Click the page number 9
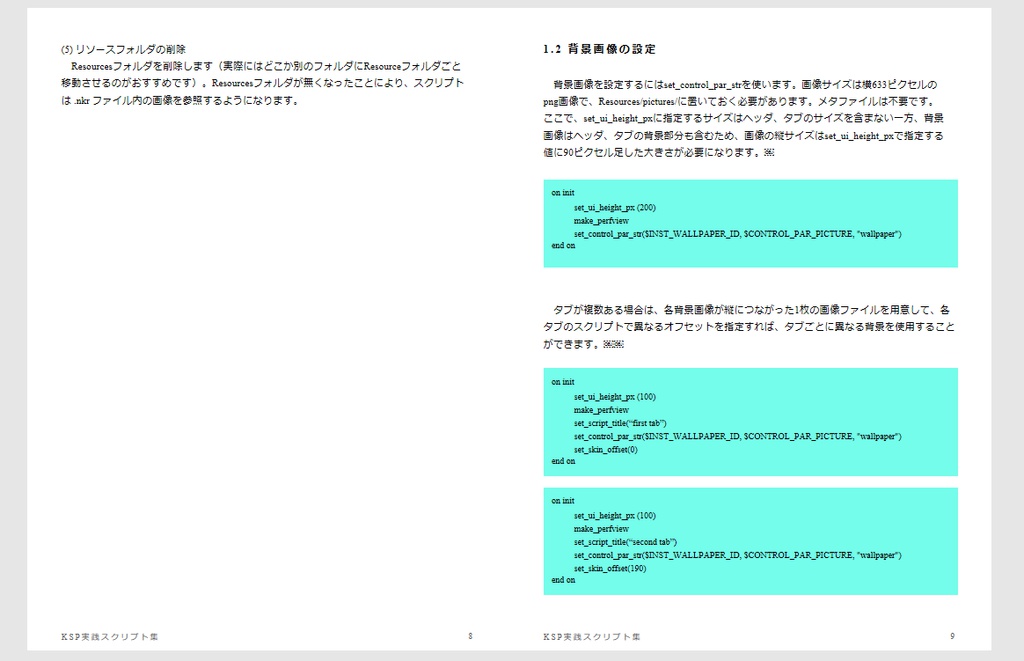The height and width of the screenshot is (661, 1024). click(951, 635)
